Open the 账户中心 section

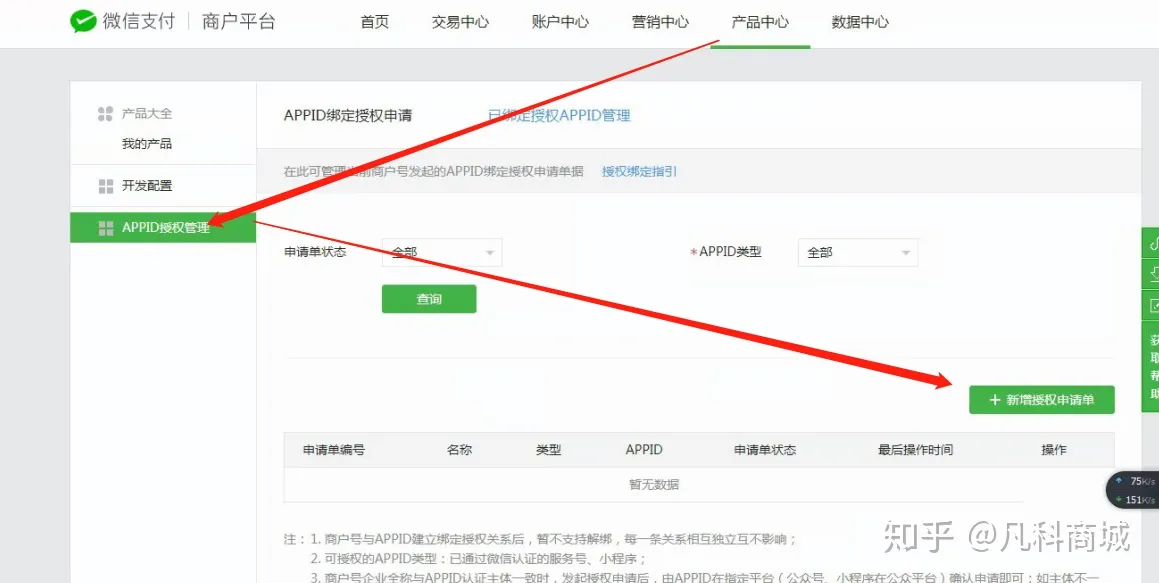coord(559,21)
